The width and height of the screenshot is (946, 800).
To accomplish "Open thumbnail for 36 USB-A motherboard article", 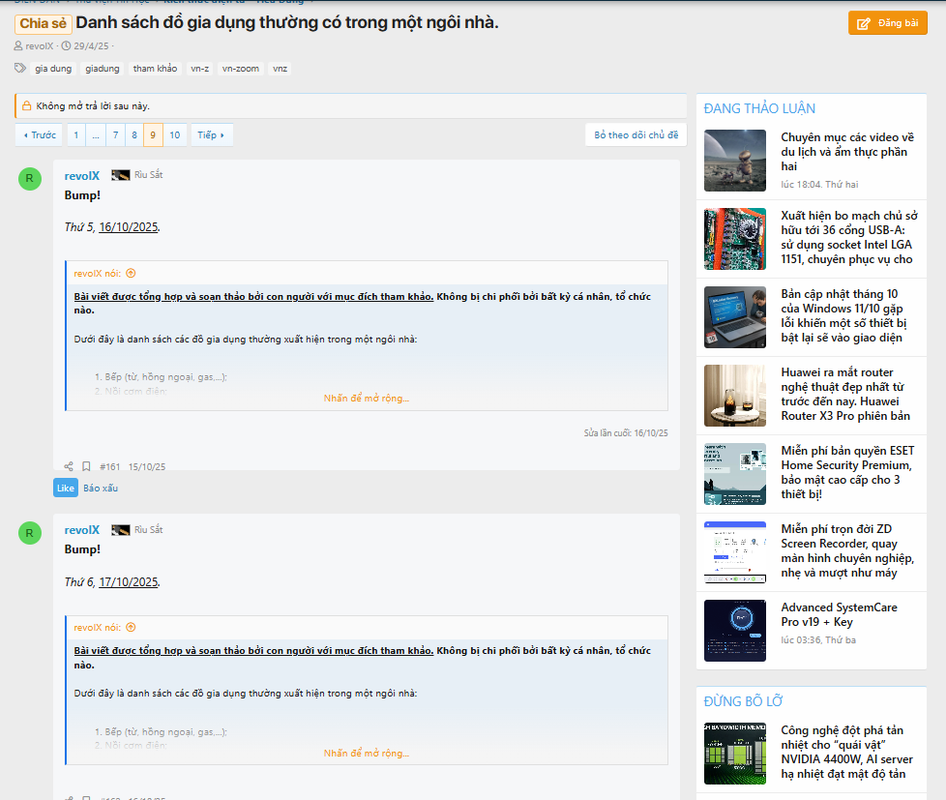I will click(x=735, y=239).
